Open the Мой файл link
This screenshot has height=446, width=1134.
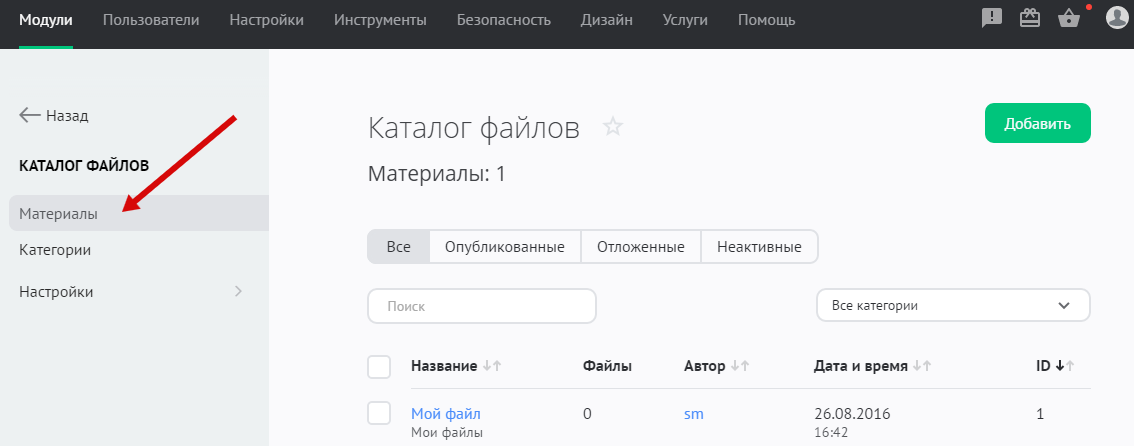click(x=446, y=413)
